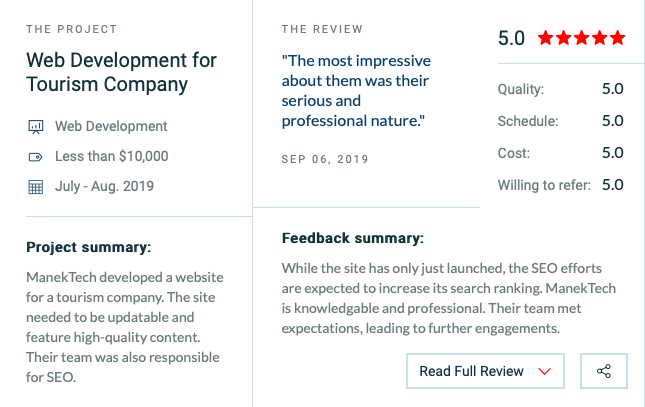Image resolution: width=645 pixels, height=407 pixels.
Task: Click the Web Development presentation icon
Action: [35, 126]
